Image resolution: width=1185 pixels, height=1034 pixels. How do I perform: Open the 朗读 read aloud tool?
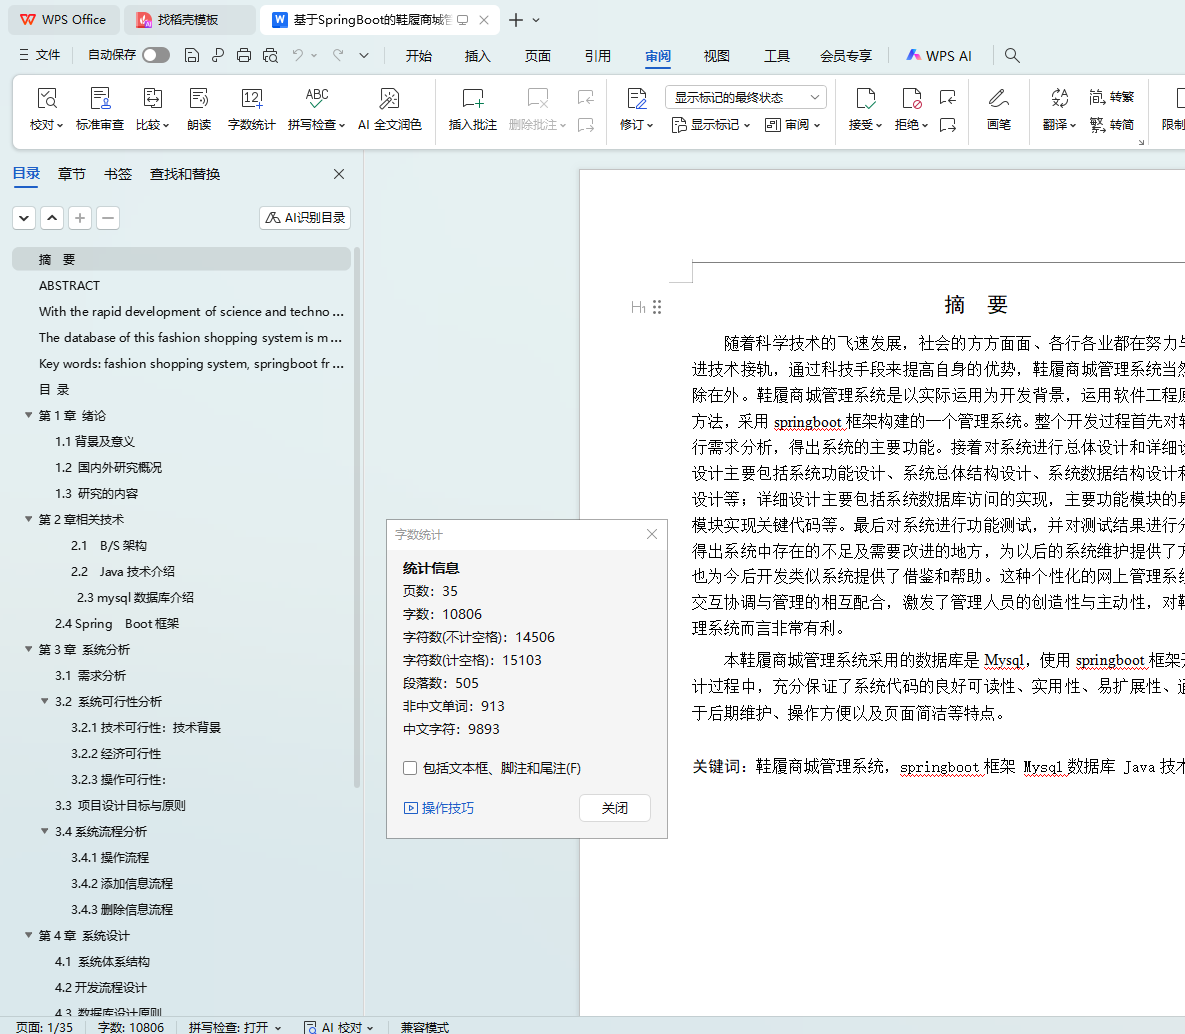click(199, 99)
